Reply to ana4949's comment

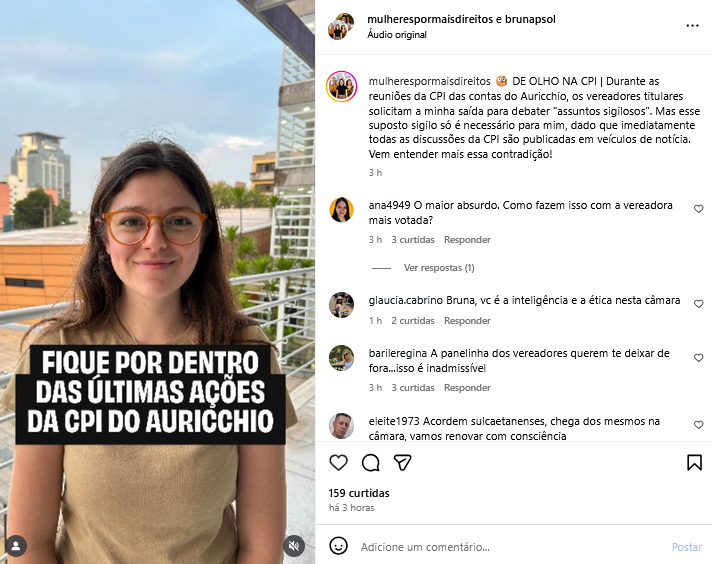467,240
